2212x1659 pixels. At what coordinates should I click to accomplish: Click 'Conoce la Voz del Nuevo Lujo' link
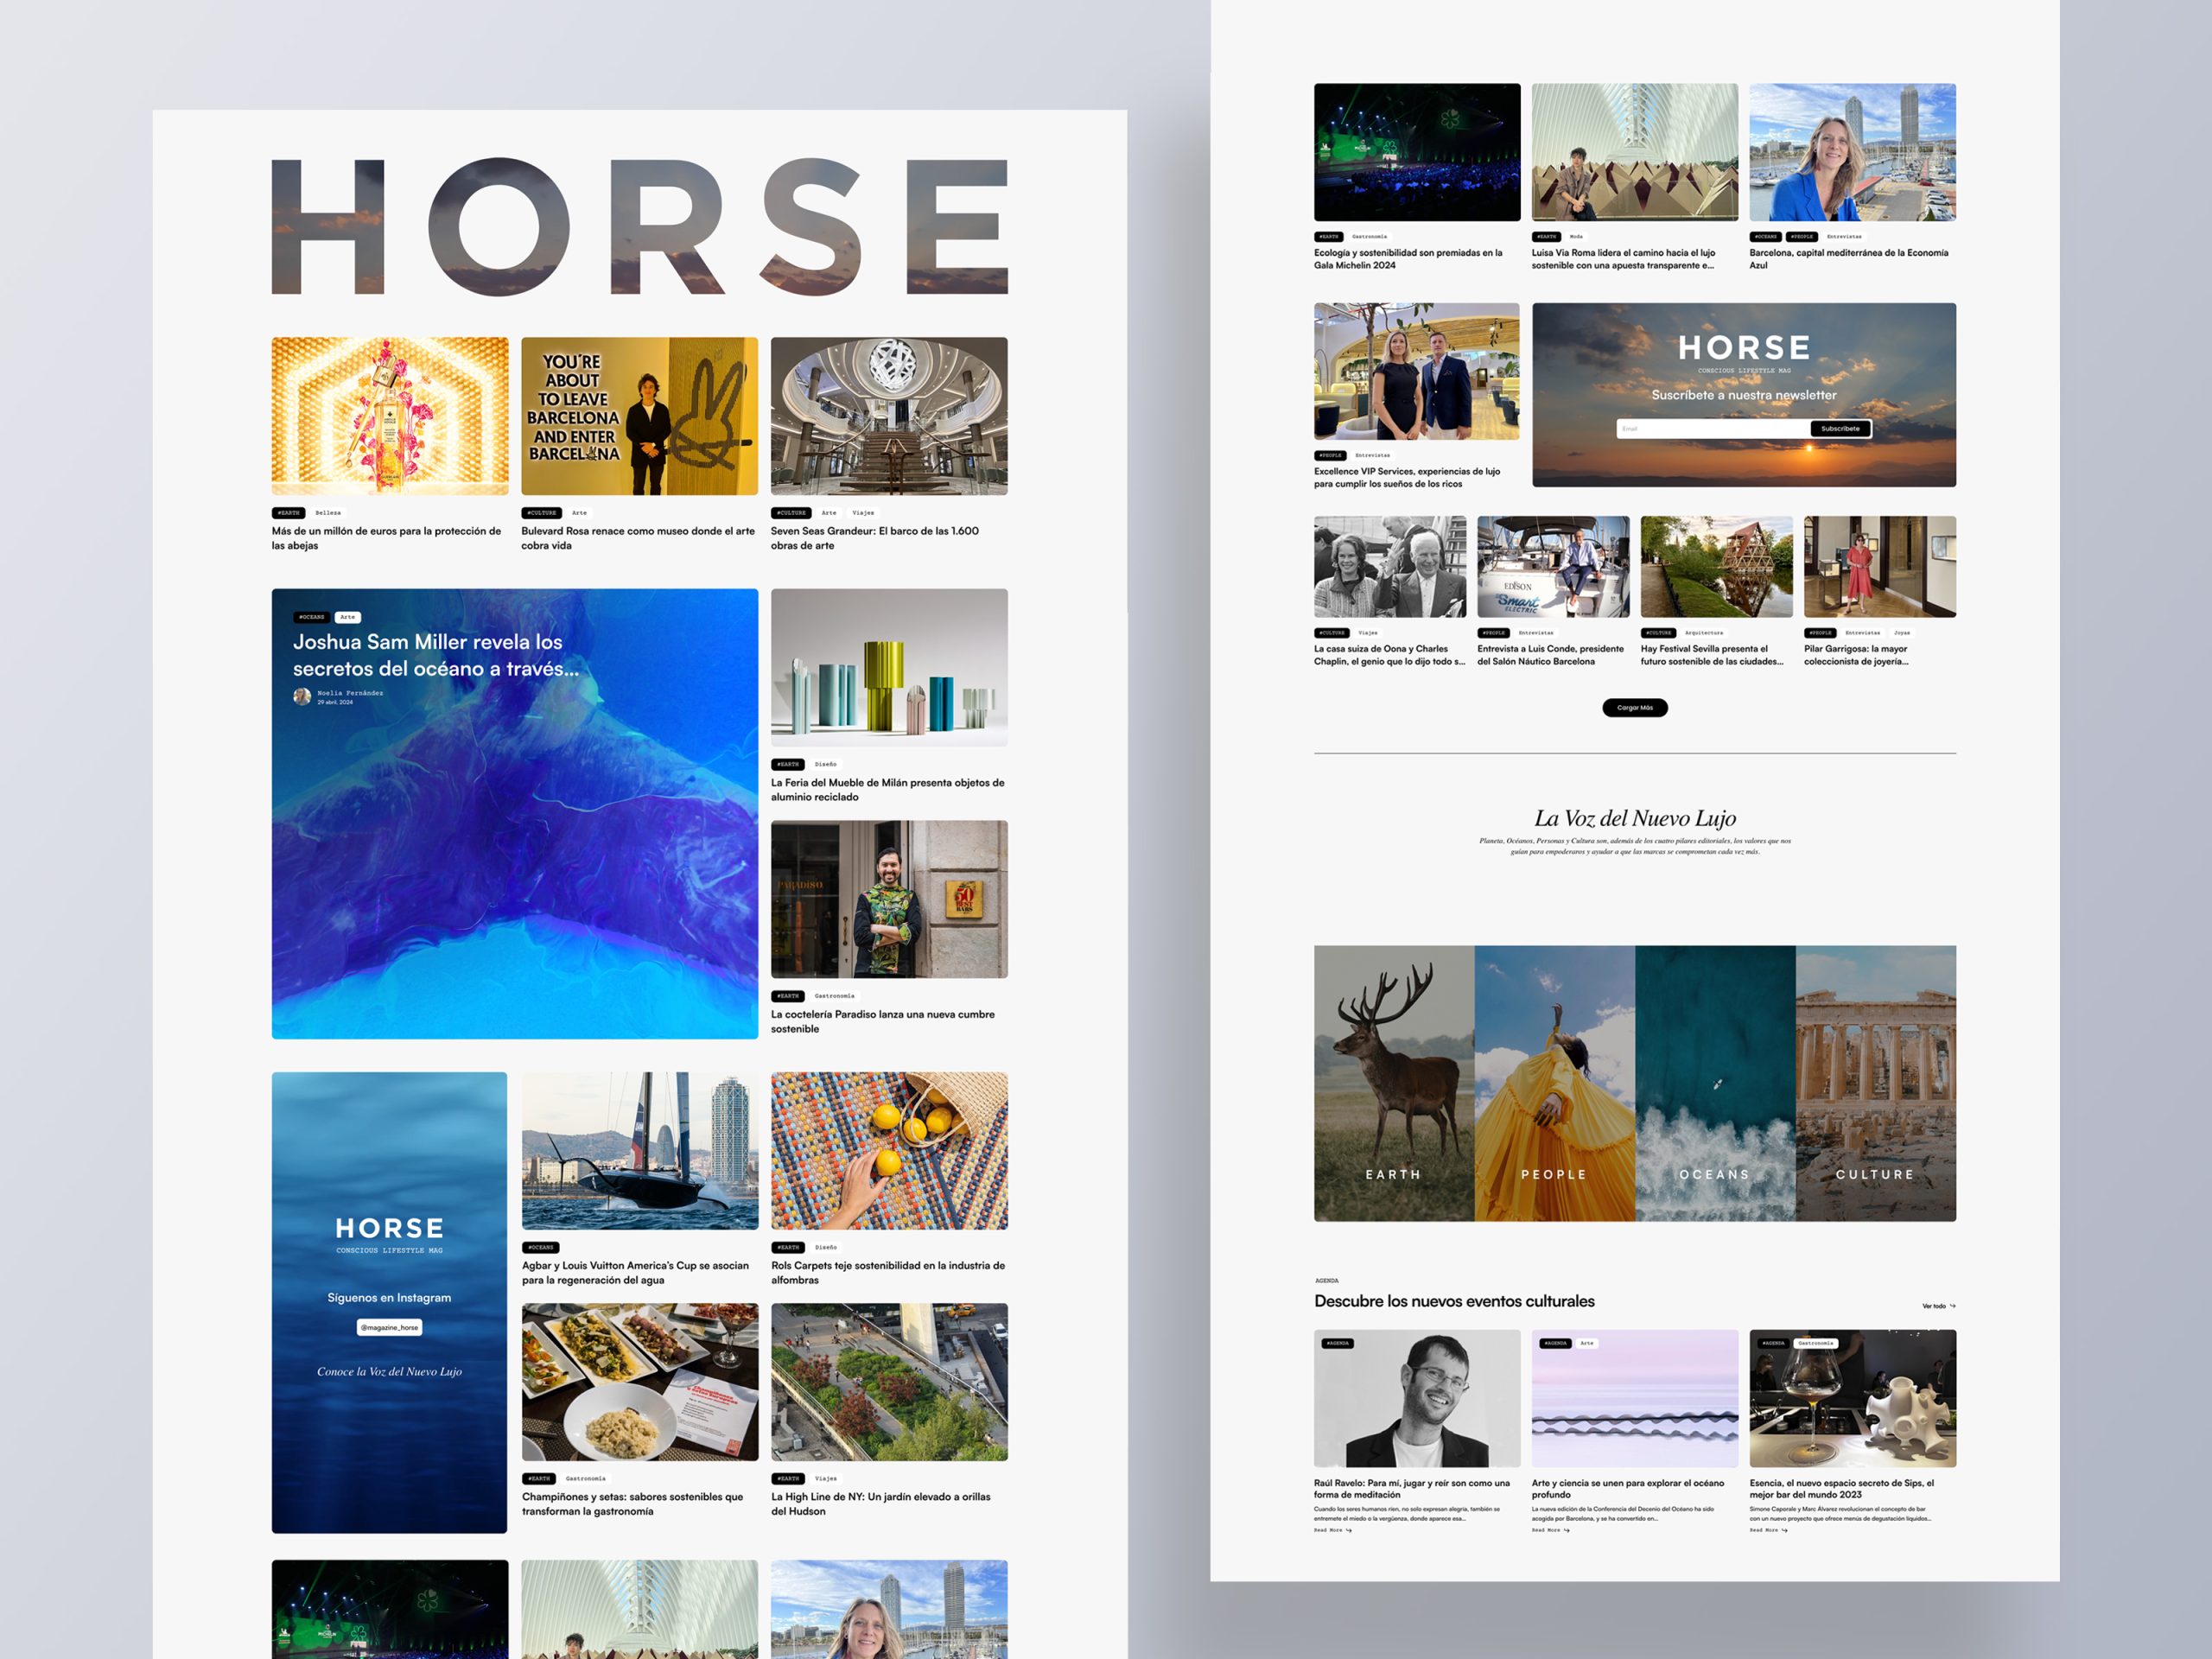tap(389, 1371)
